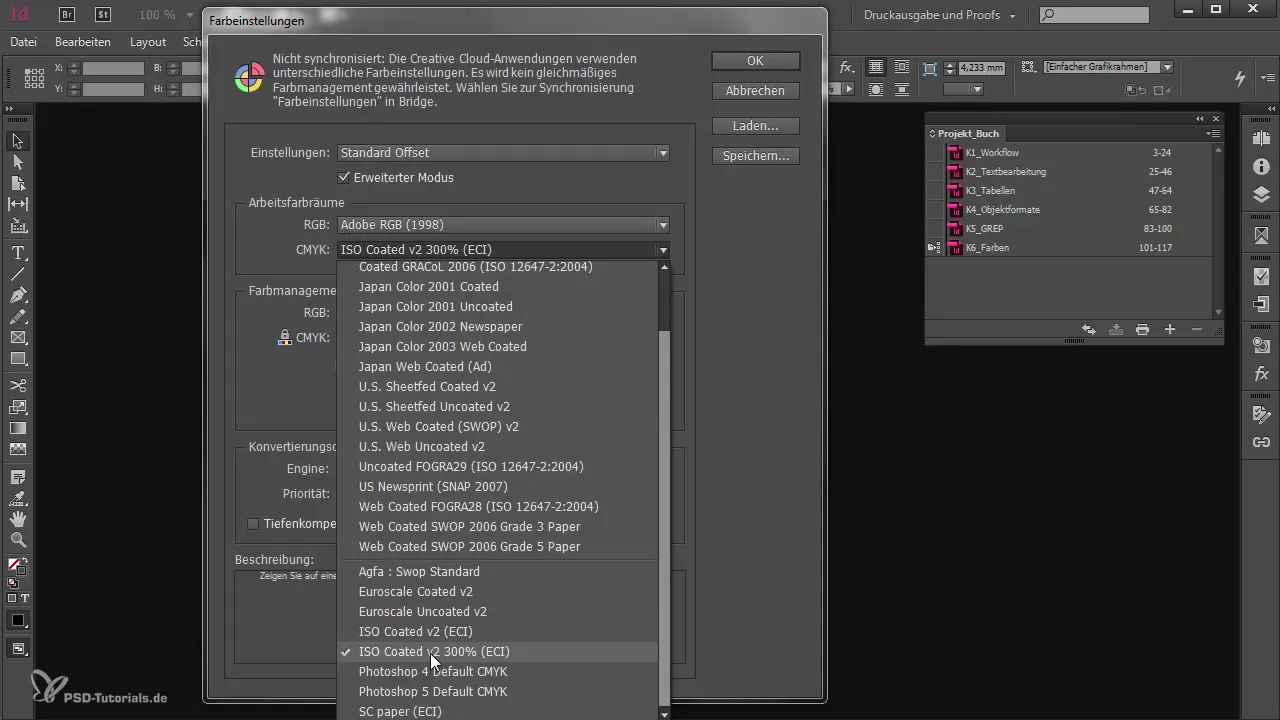
Task: Select the Pencil tool
Action: (x=18, y=316)
